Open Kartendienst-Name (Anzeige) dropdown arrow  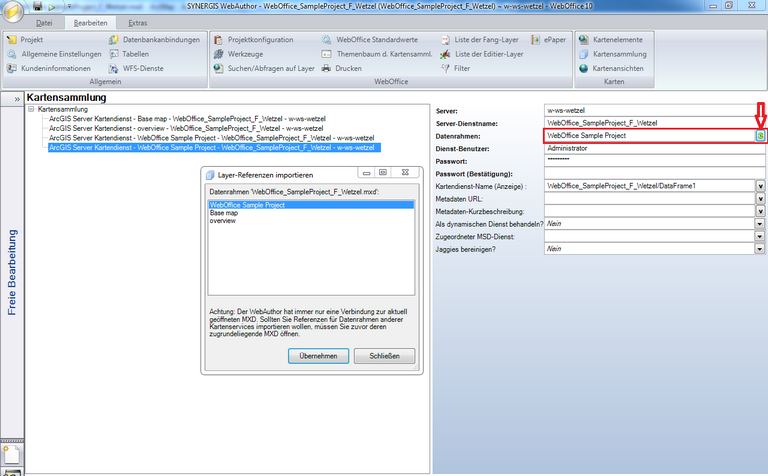[x=760, y=186]
